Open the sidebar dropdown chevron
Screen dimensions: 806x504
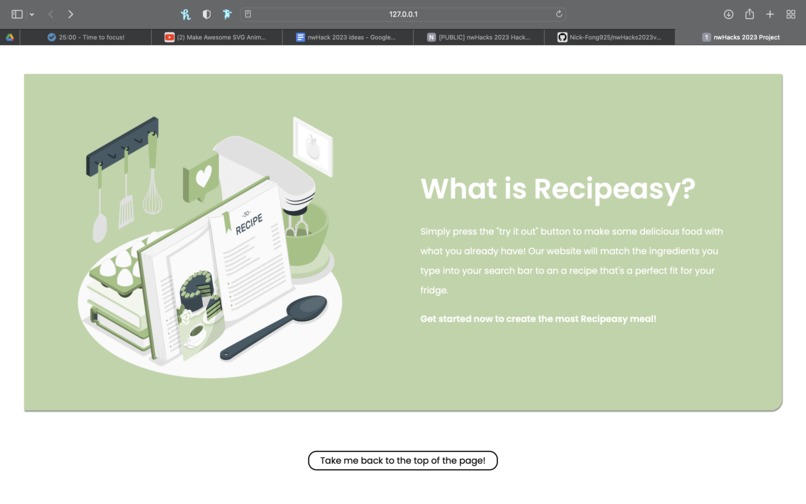(32, 14)
